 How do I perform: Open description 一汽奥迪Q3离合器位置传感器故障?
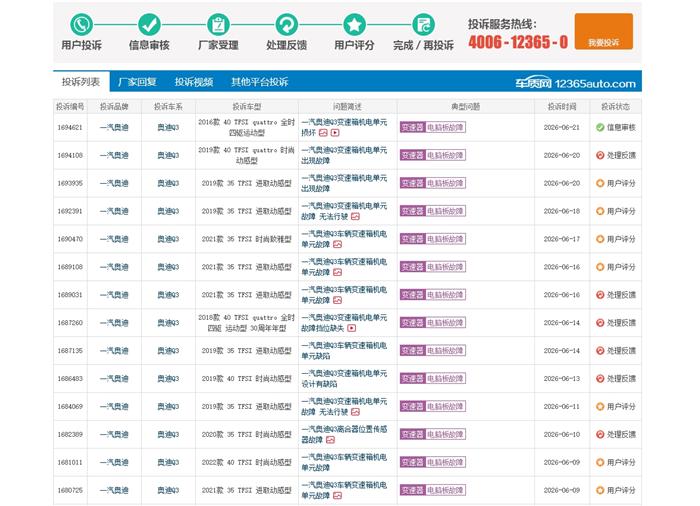point(344,434)
